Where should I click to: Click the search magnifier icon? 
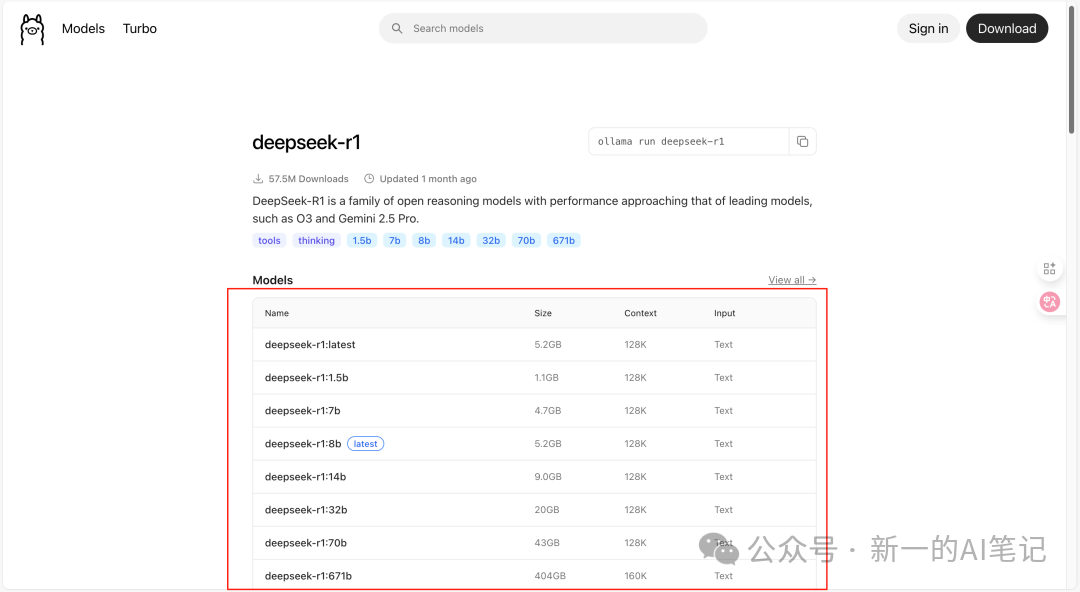(x=397, y=28)
